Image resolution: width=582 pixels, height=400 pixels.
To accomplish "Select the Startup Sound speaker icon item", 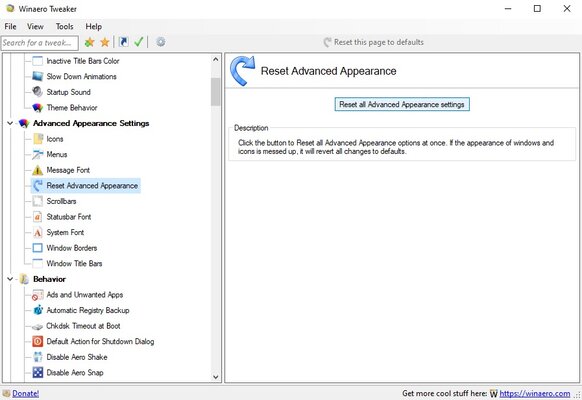I will (61, 92).
